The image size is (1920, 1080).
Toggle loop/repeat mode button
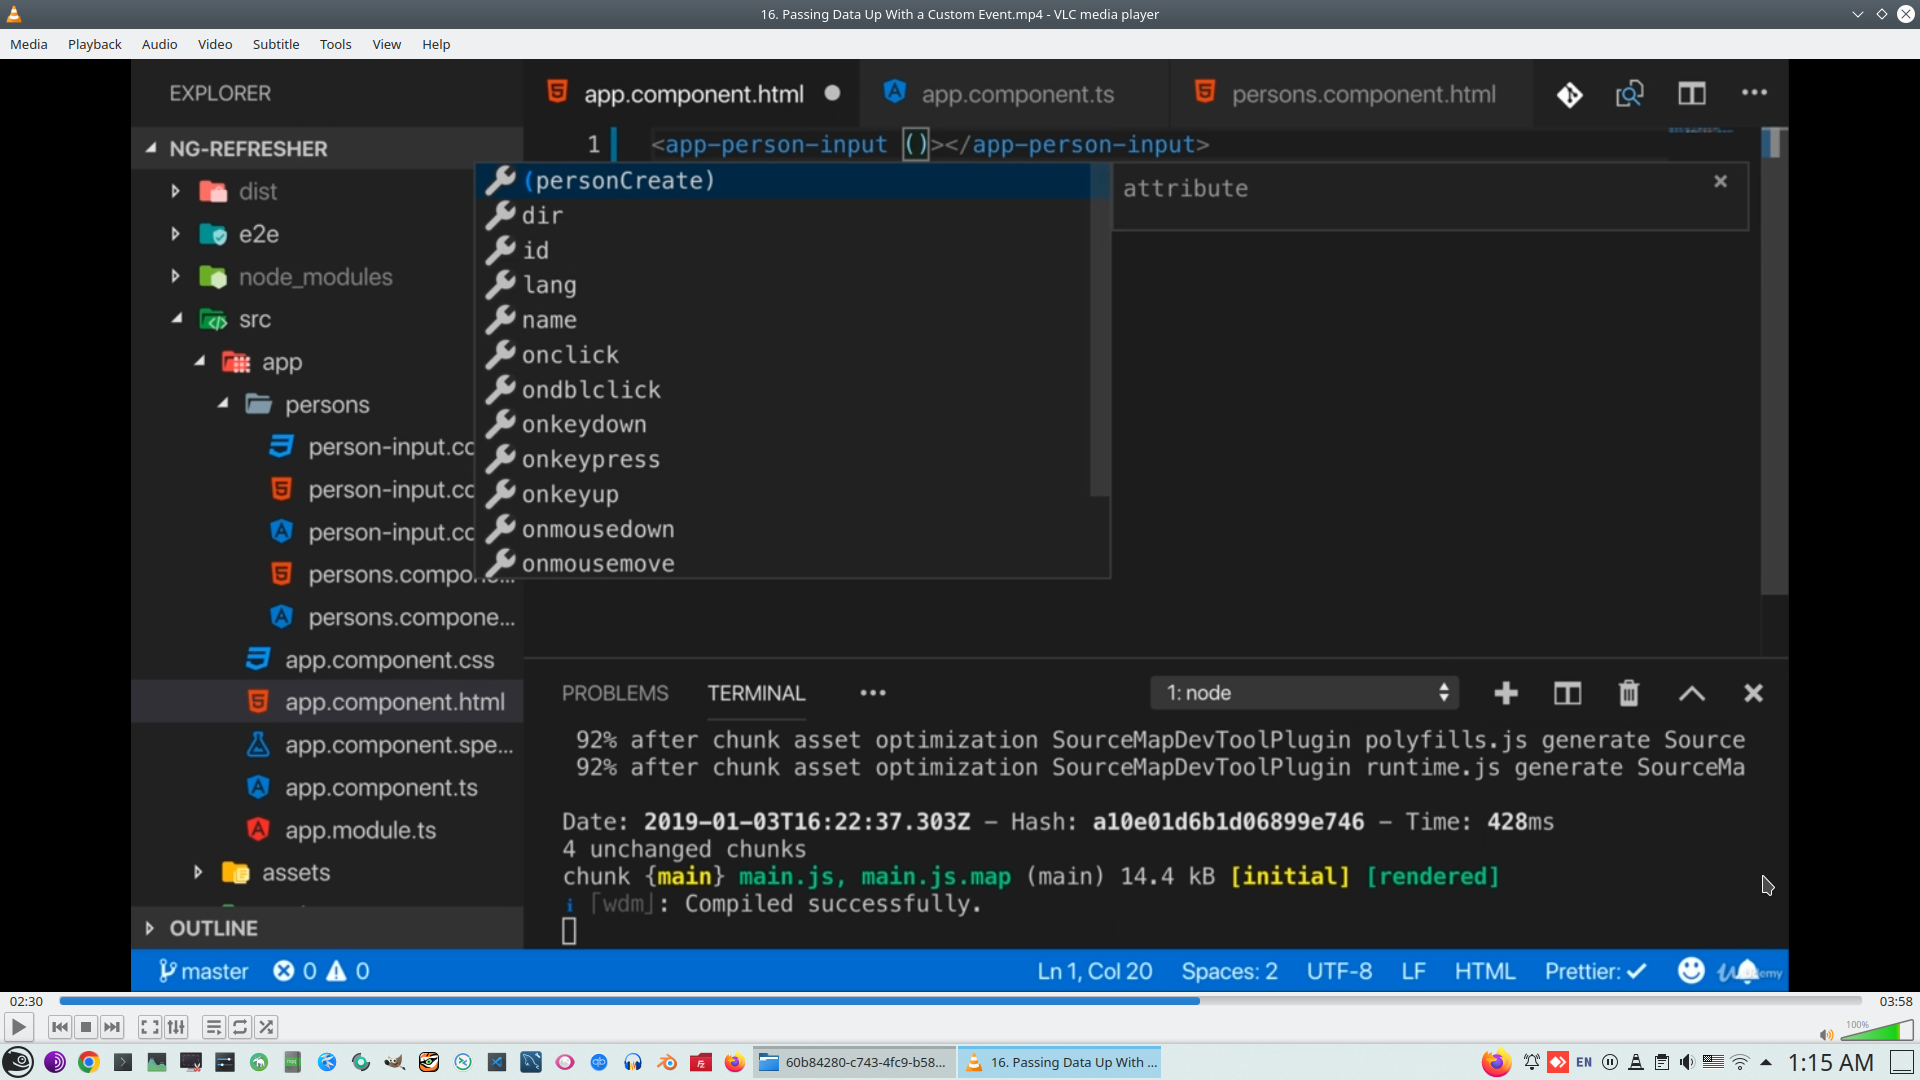tap(240, 1027)
